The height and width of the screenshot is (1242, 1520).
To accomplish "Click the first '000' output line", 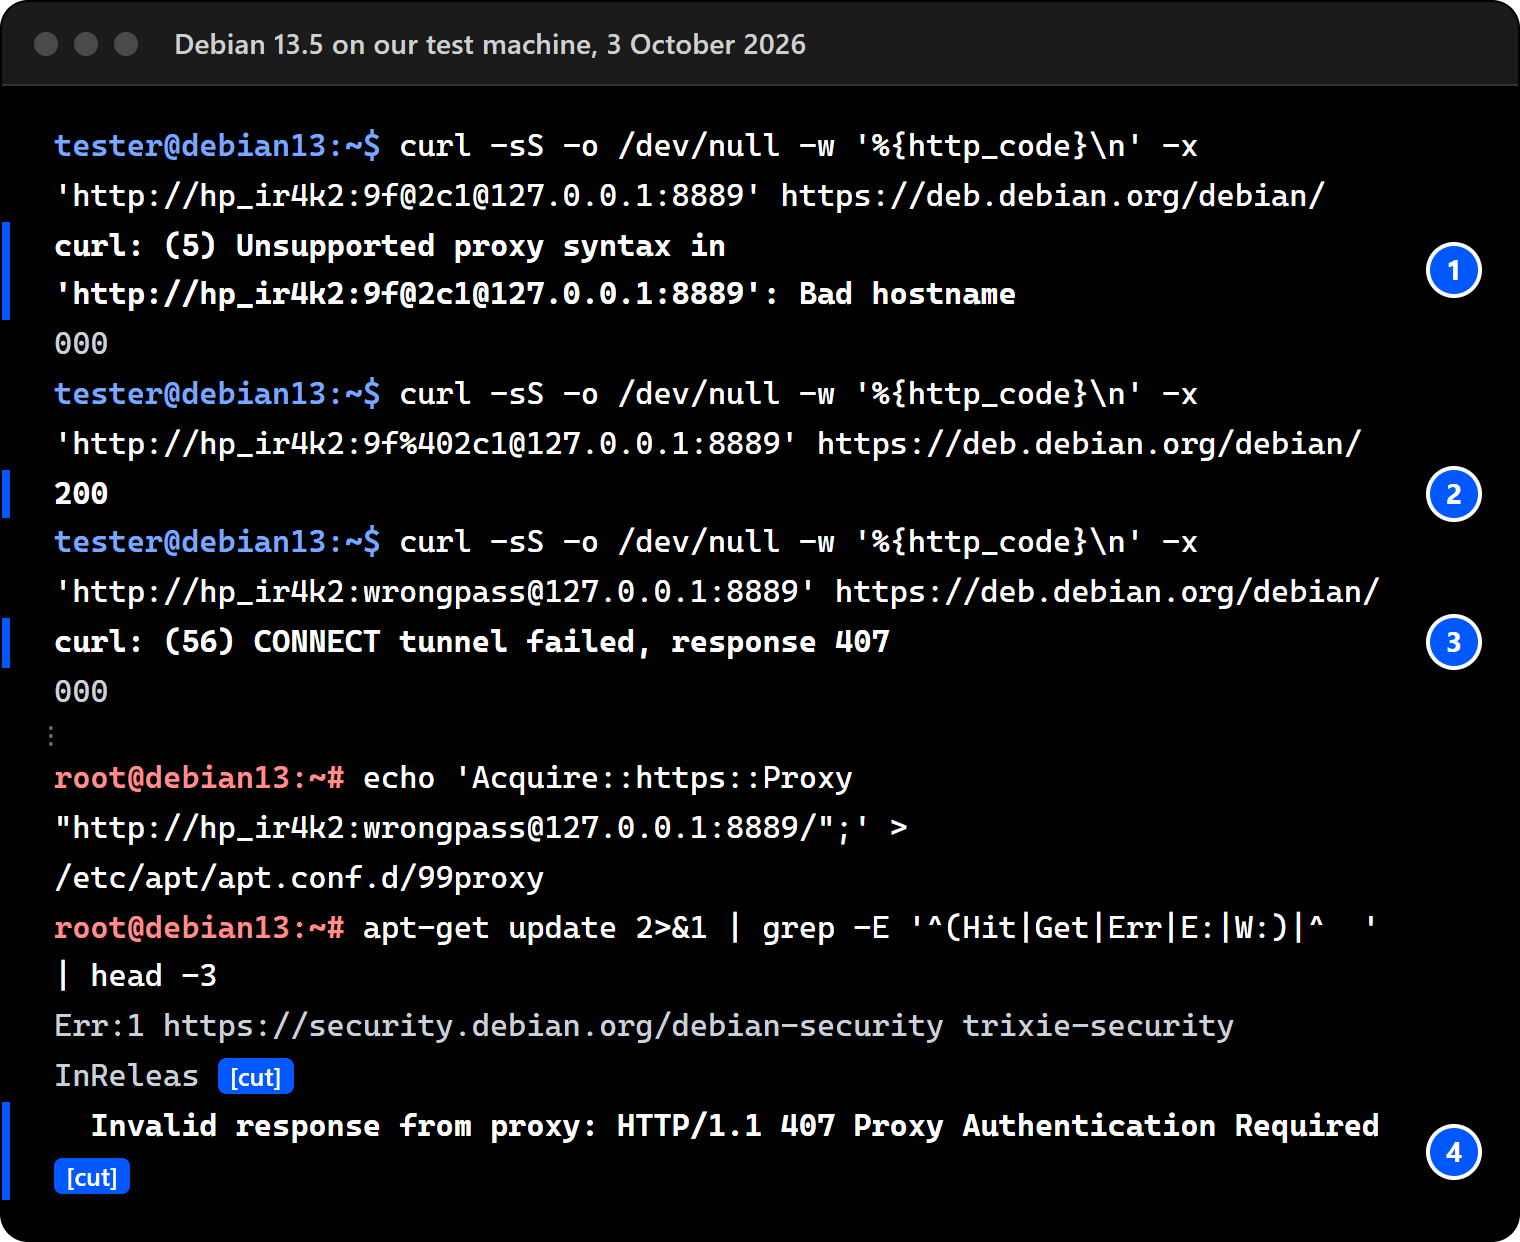I will click(x=81, y=344).
